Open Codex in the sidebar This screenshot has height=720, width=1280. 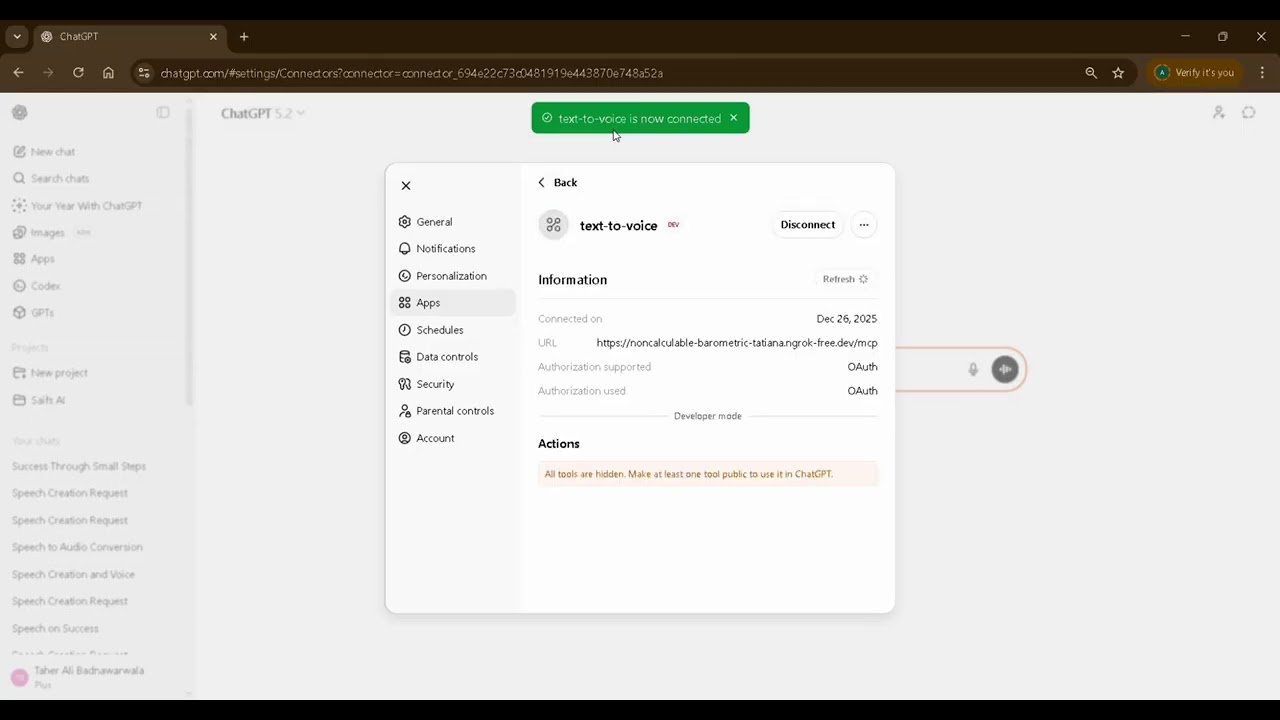click(x=36, y=286)
